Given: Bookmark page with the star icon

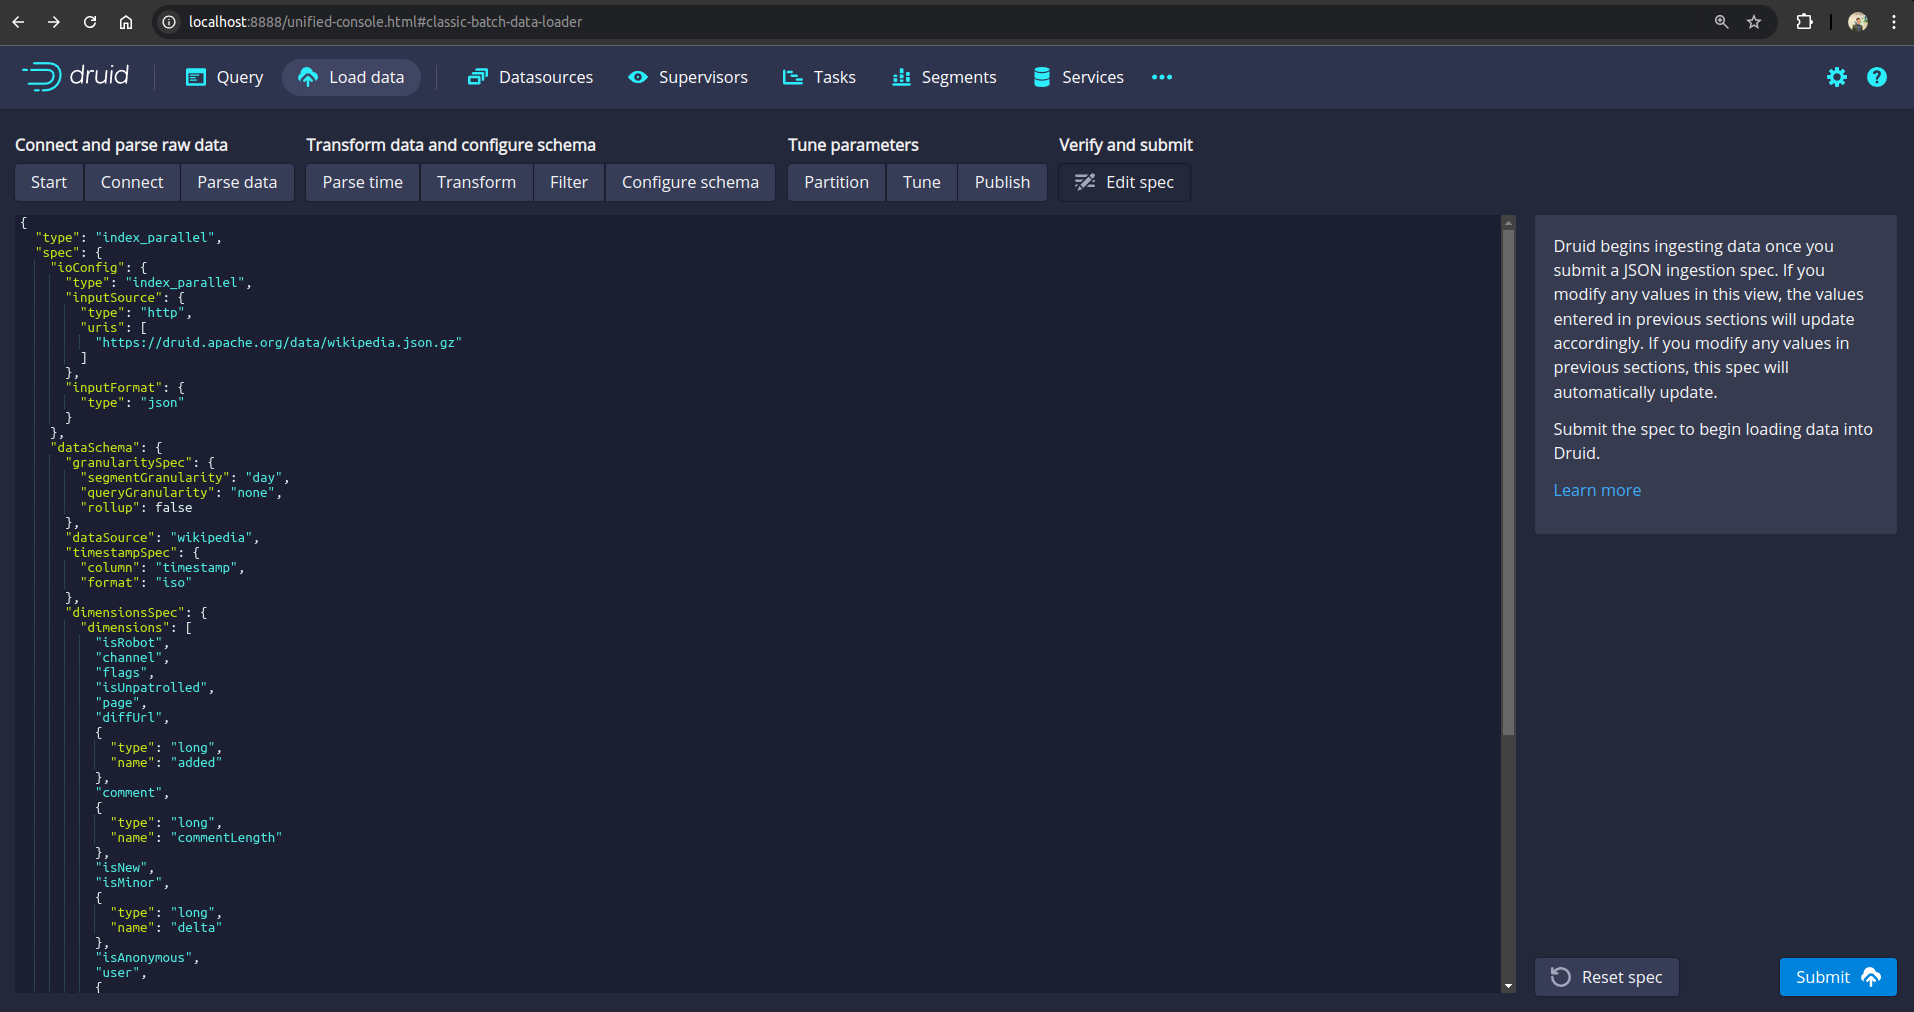Looking at the screenshot, I should (x=1754, y=22).
